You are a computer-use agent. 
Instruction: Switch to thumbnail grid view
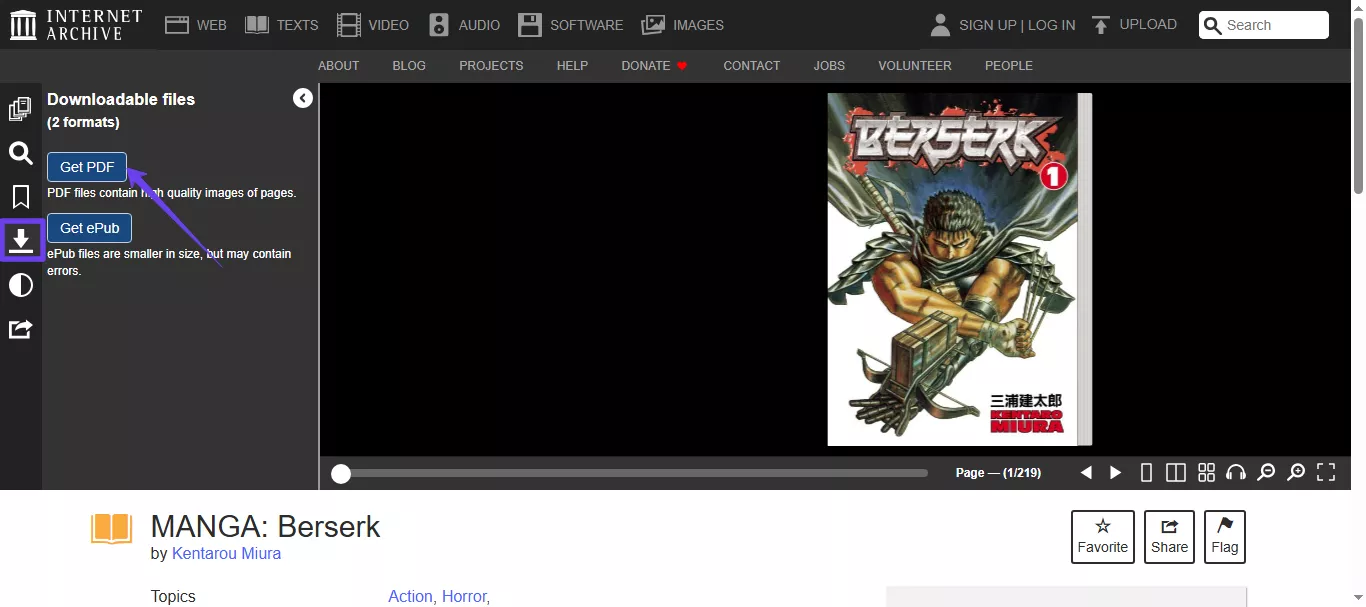tap(1206, 472)
